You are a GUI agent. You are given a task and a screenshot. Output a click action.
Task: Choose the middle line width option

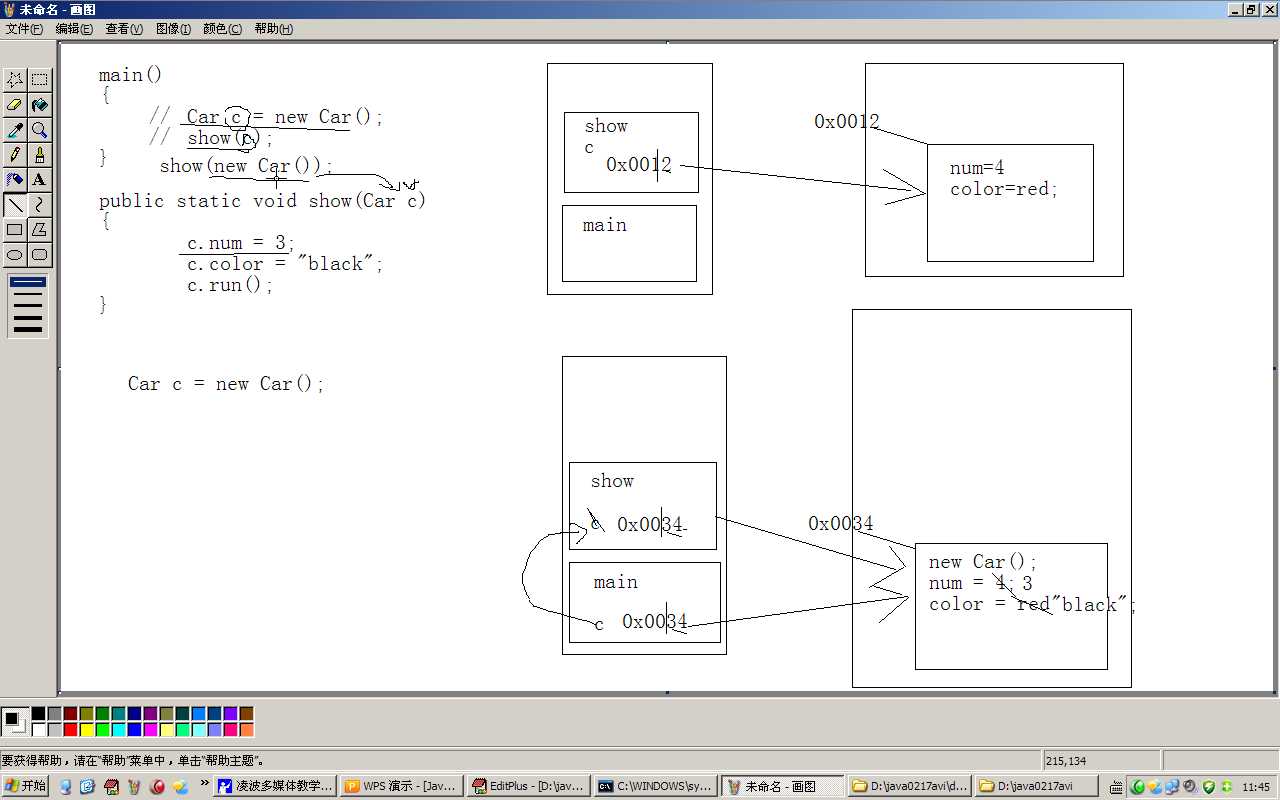(x=28, y=306)
